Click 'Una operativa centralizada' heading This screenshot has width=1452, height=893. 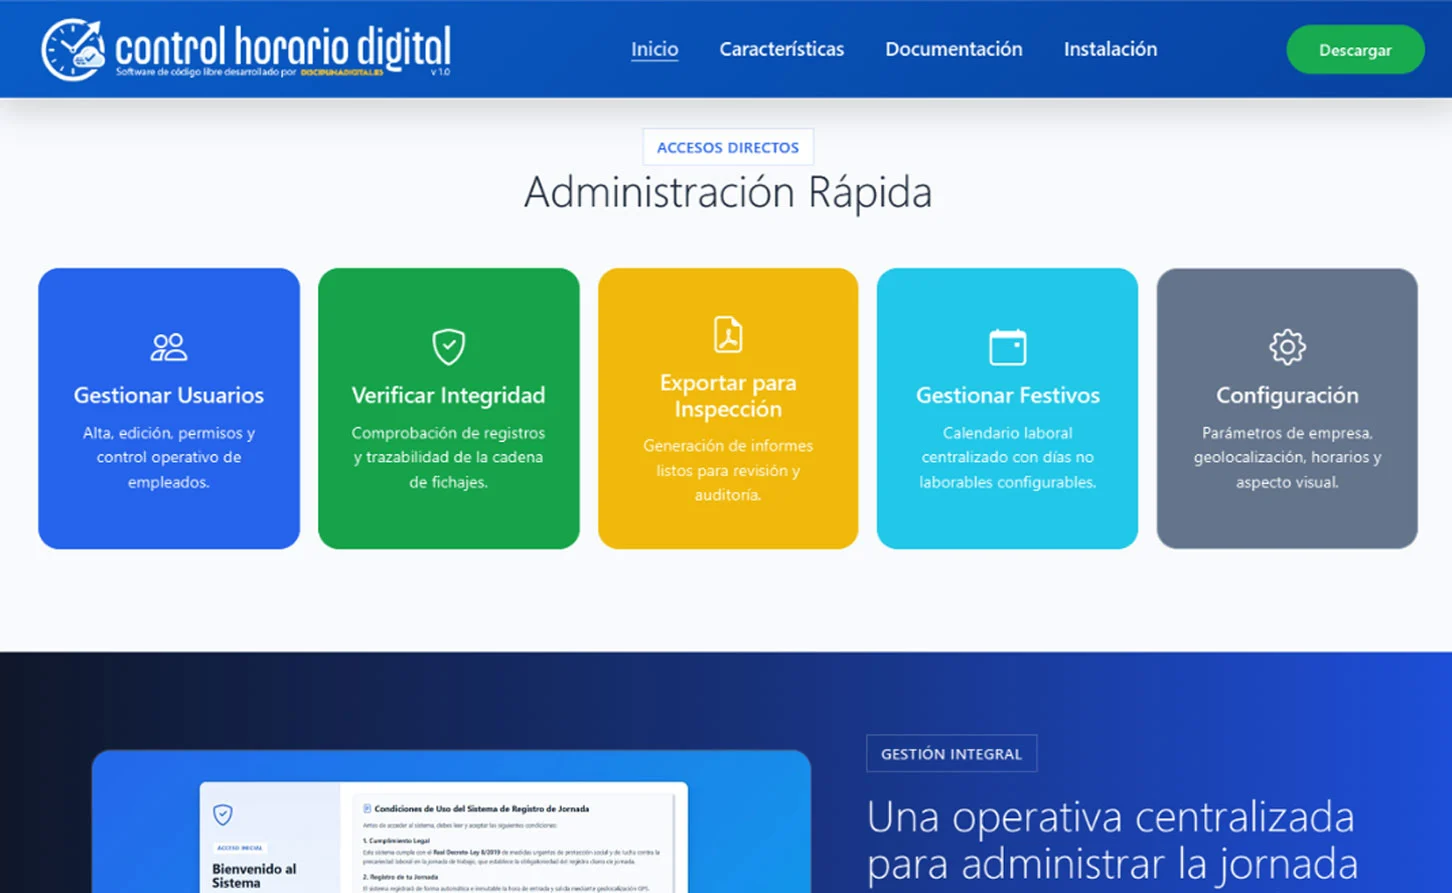click(1111, 840)
